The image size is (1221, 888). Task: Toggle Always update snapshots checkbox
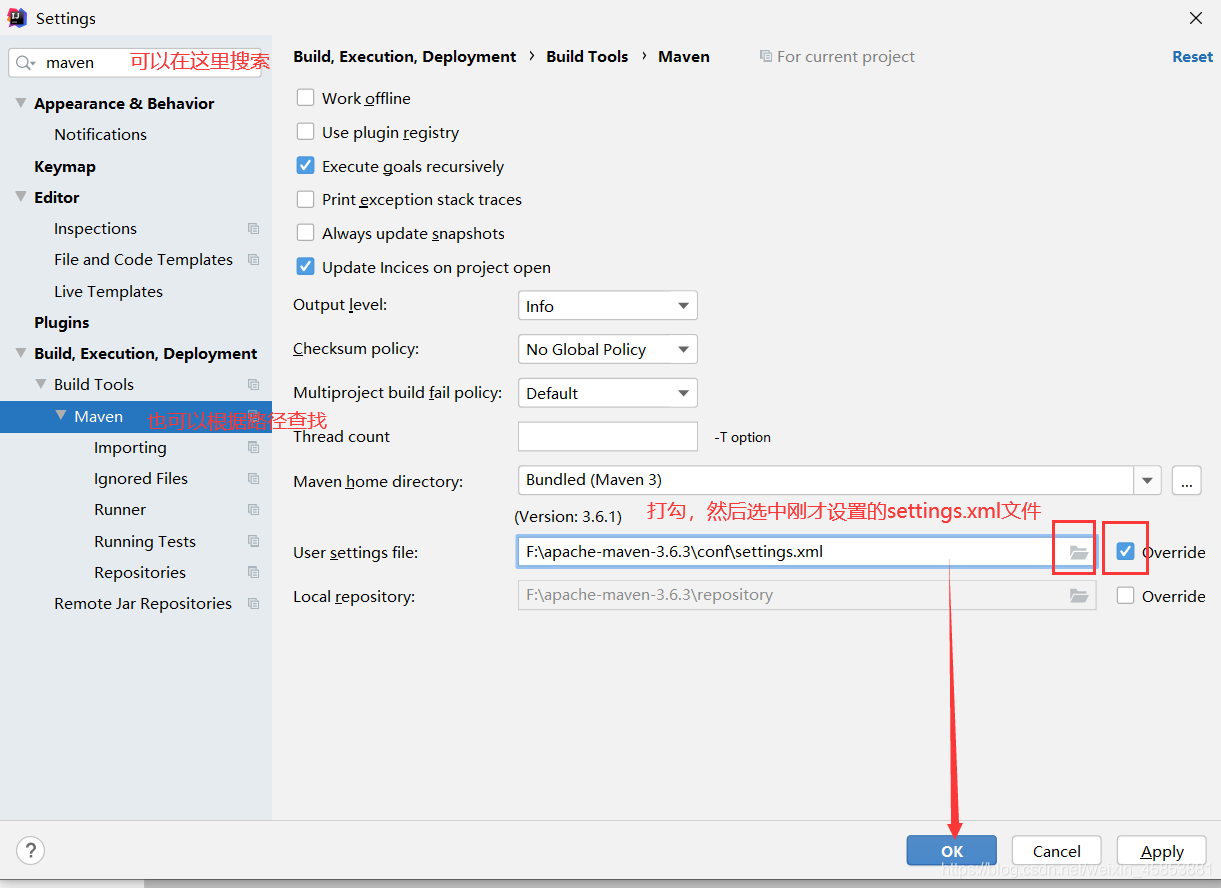(306, 233)
